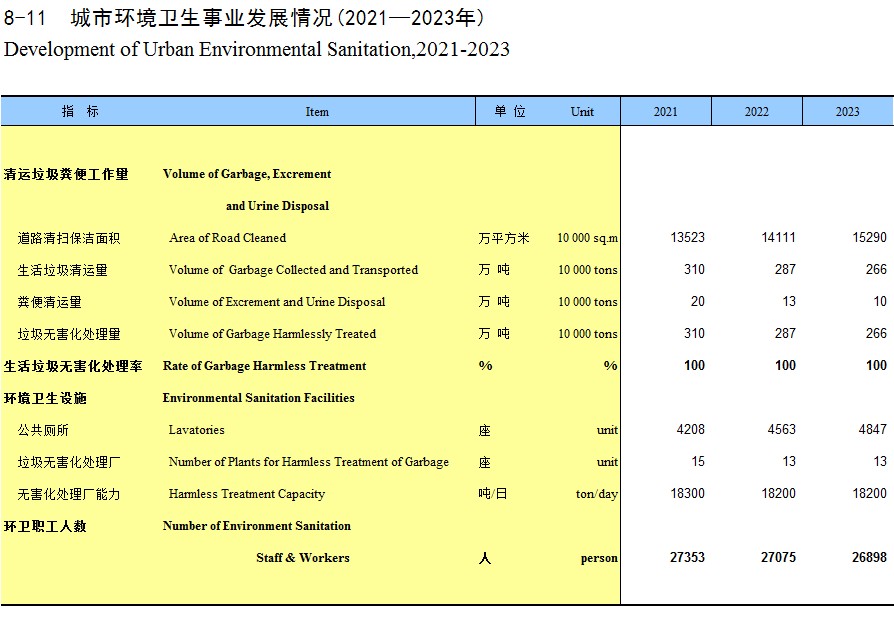Click 'Area of Road Cleaned' row label
The height and width of the screenshot is (638, 894).
click(227, 238)
